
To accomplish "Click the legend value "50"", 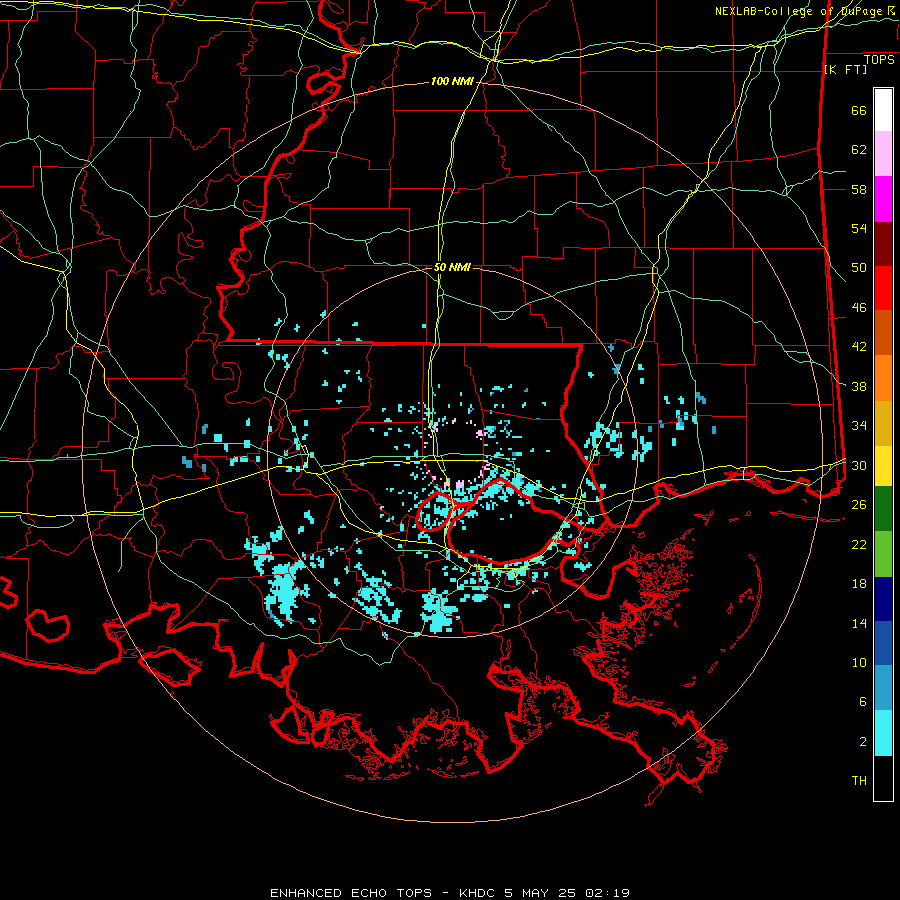I will 859,268.
